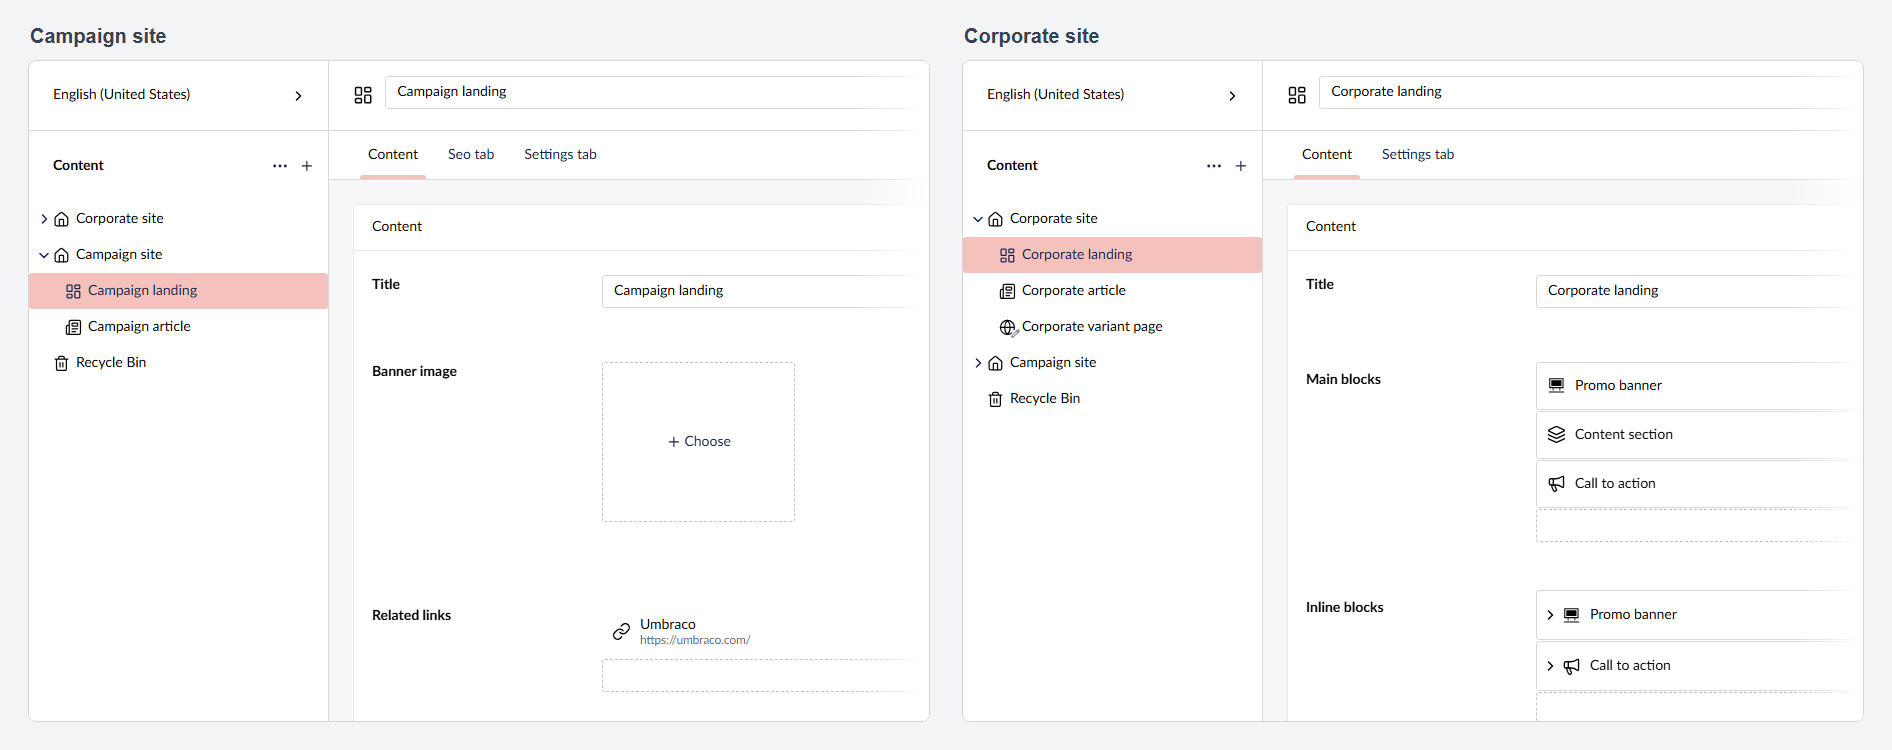Click link icon next to Umbraco related link
Screen dimensions: 1892x750
coord(621,631)
